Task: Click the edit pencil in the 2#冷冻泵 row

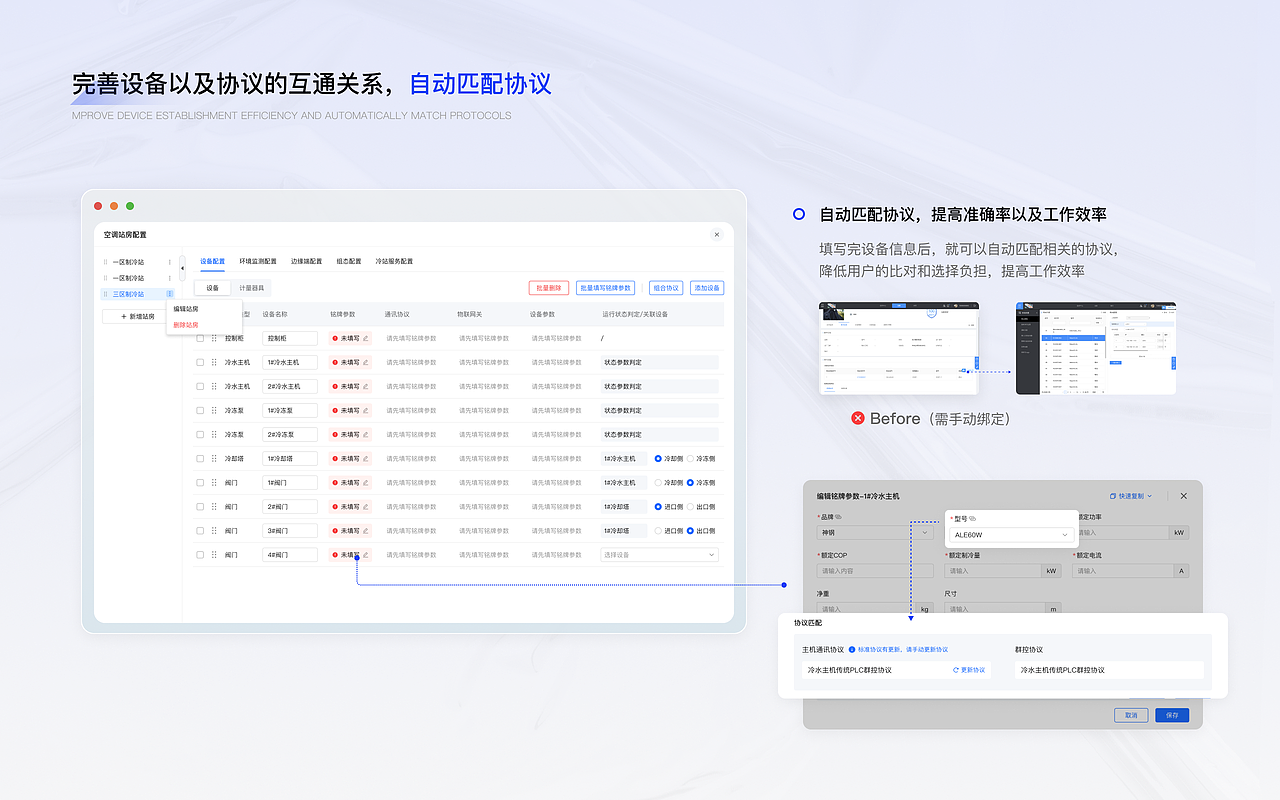Action: (366, 435)
